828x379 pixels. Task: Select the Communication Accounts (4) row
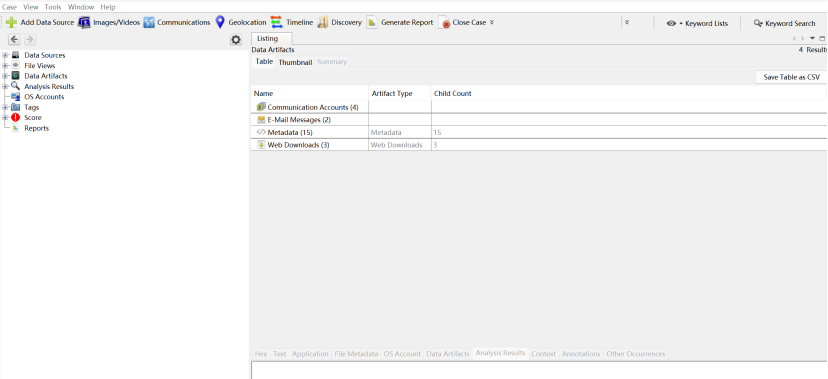point(539,107)
